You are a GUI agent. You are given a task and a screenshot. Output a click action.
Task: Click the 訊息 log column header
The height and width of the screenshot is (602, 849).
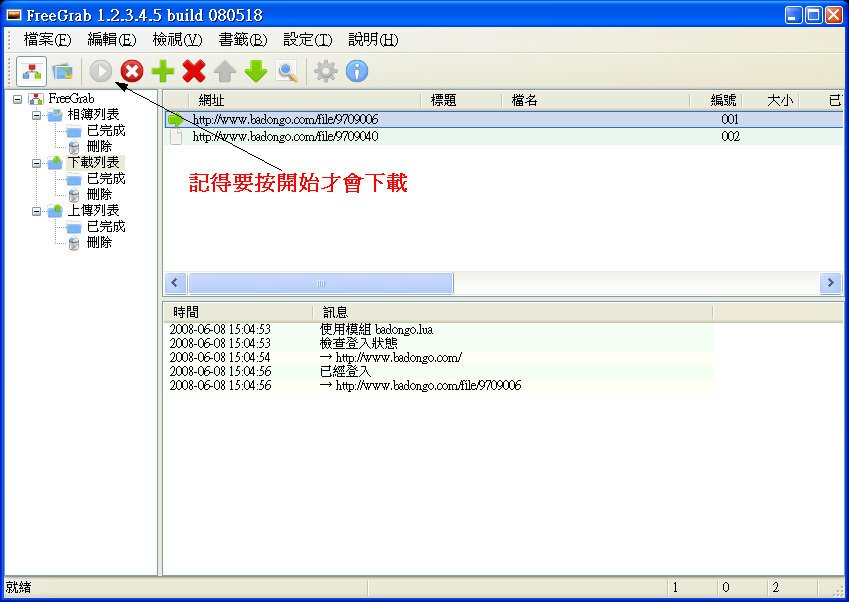(513, 312)
